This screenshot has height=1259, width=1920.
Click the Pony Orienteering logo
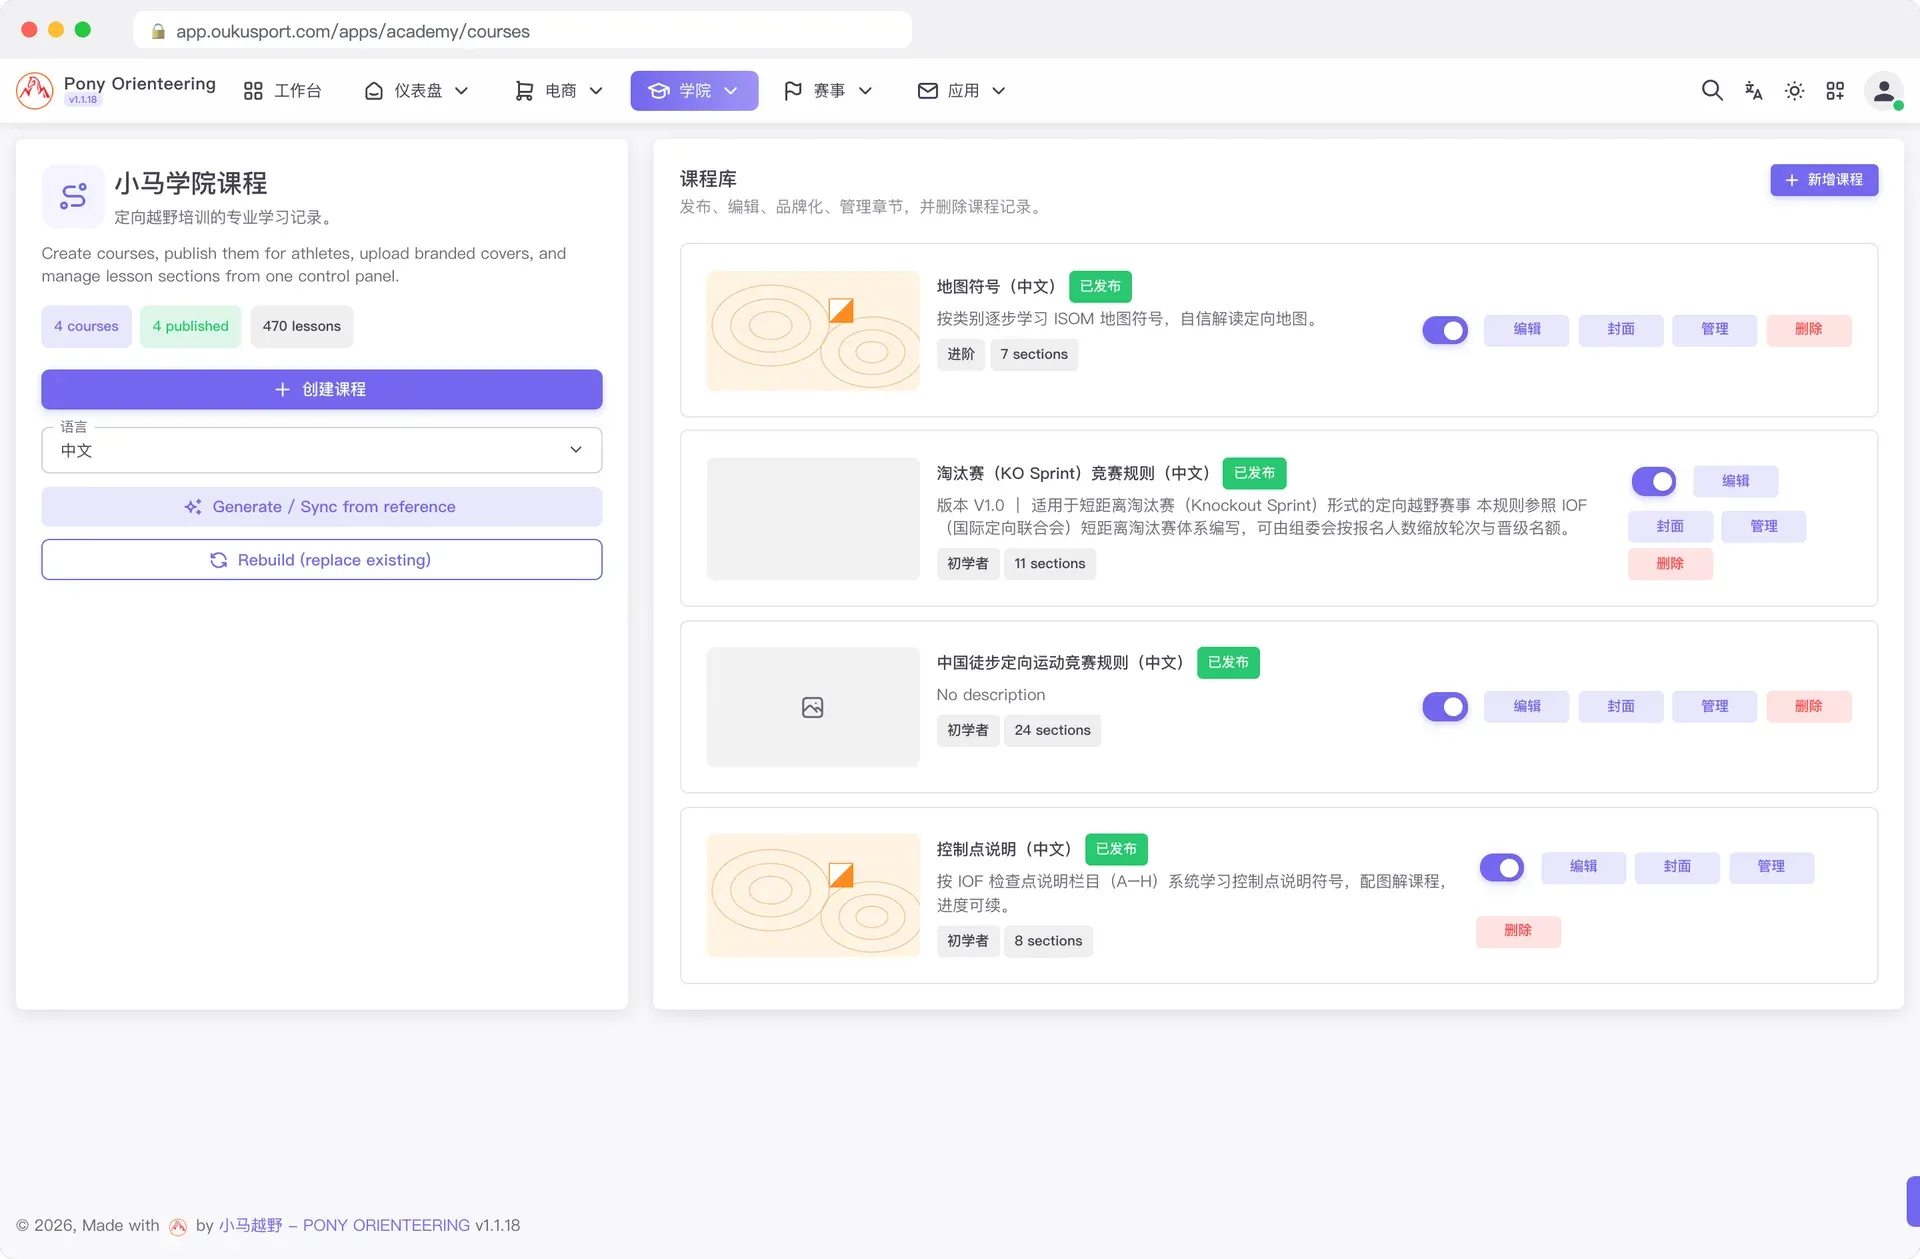(34, 91)
